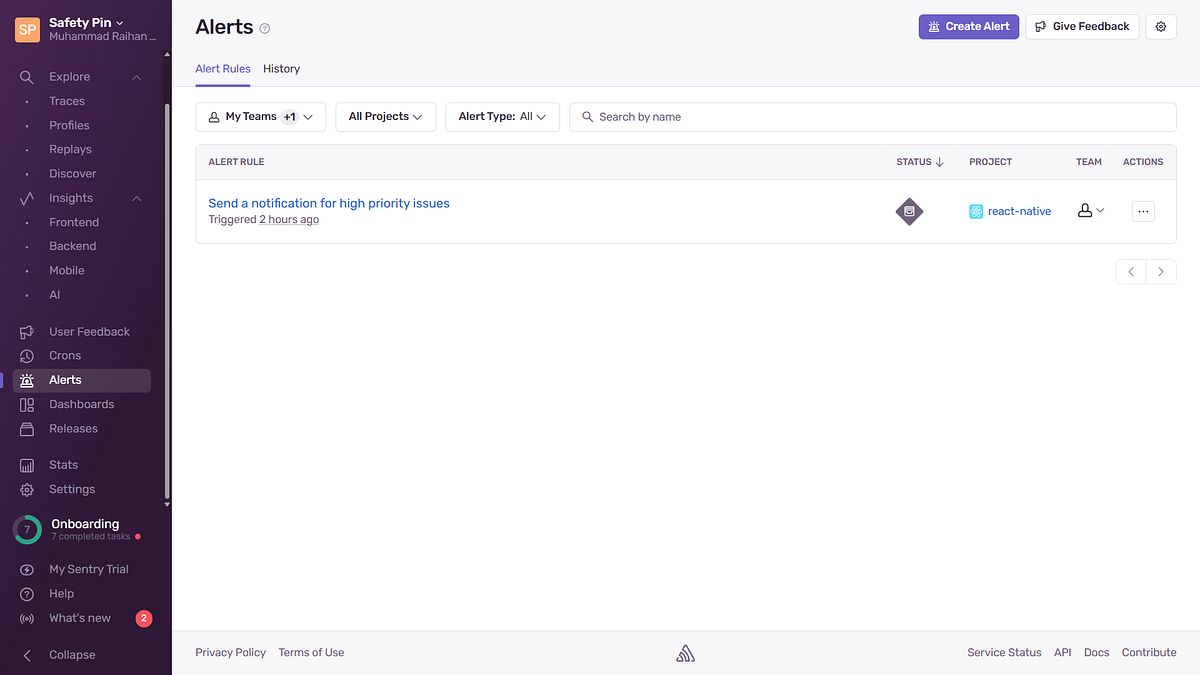Image resolution: width=1200 pixels, height=675 pixels.
Task: Click the triggered status icon in the alert row
Action: tap(909, 211)
